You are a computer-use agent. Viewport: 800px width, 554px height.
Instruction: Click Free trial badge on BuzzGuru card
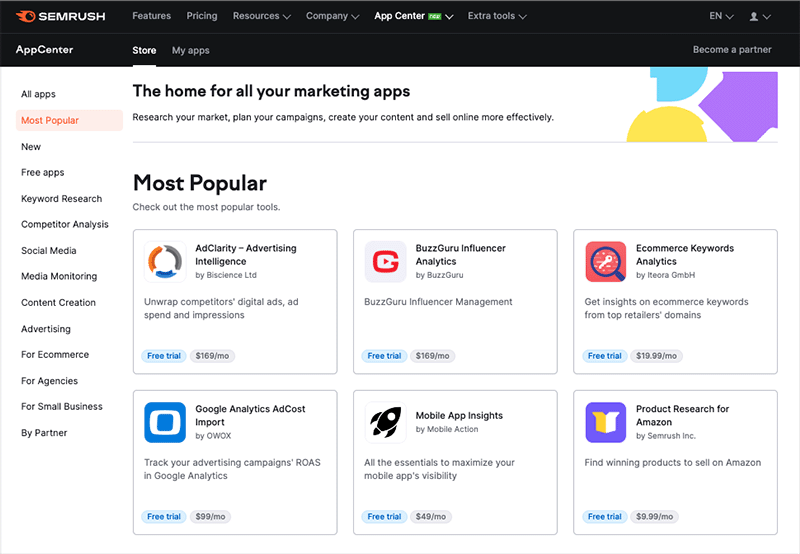[384, 356]
